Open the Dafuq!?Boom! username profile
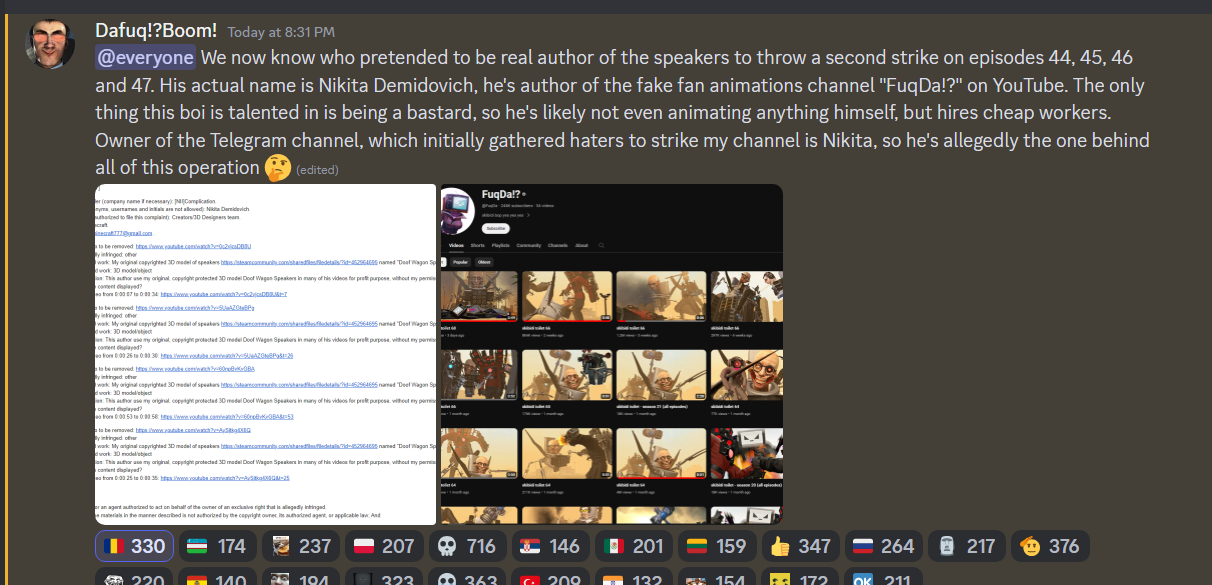Image resolution: width=1212 pixels, height=585 pixels. coord(155,31)
